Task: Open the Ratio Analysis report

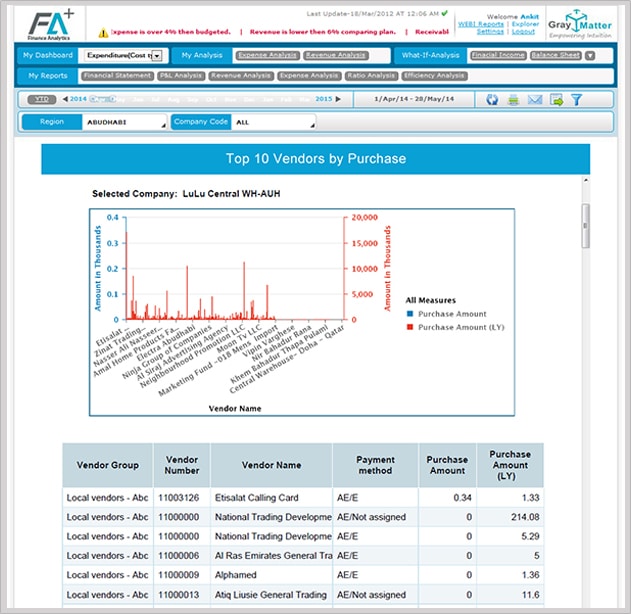Action: coord(371,76)
